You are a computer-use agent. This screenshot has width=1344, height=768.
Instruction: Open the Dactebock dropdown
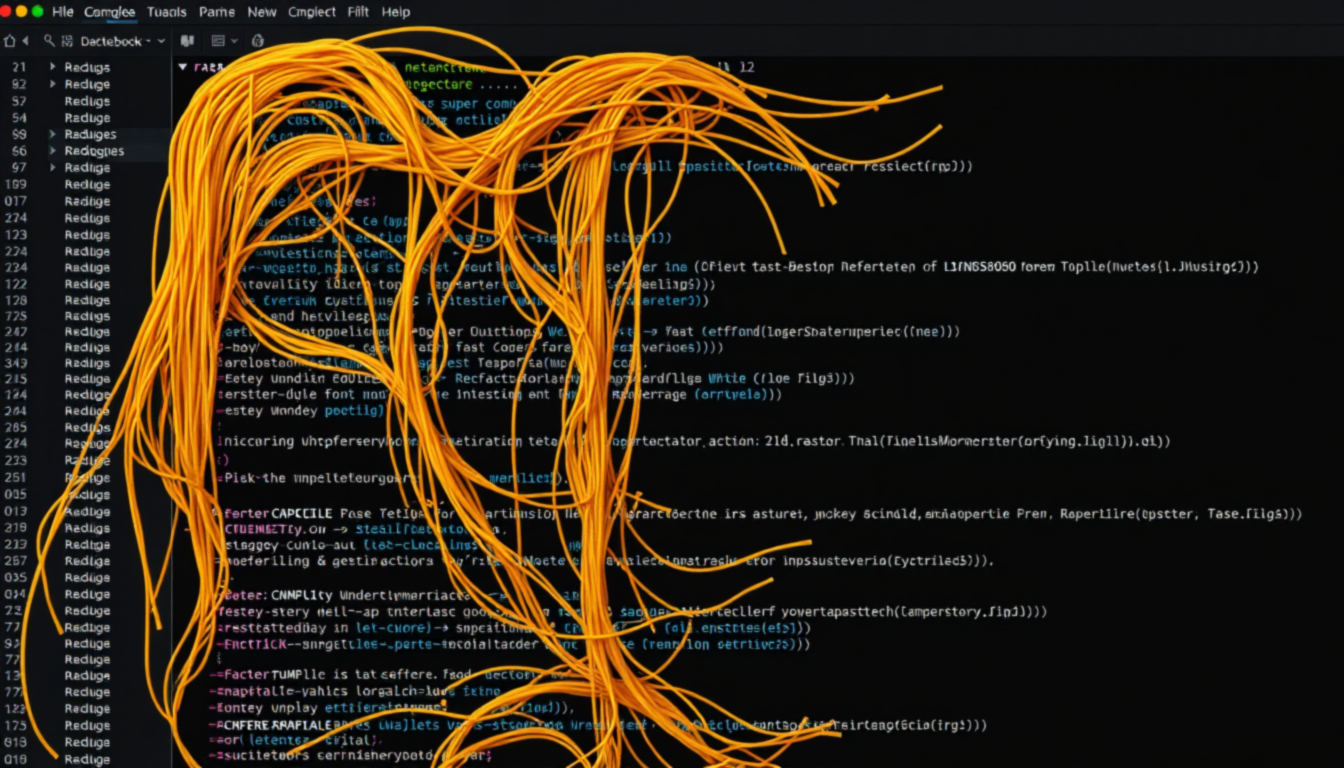tap(122, 41)
